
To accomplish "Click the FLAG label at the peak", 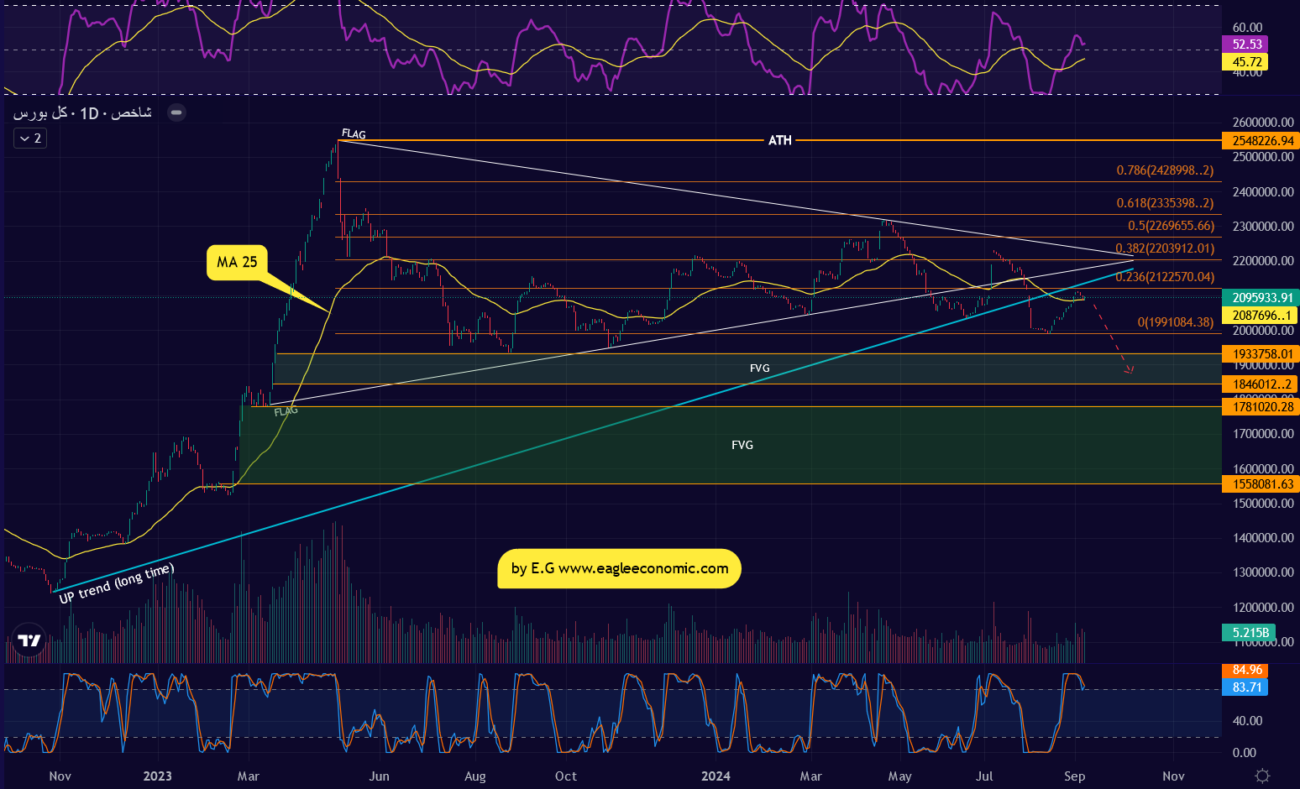I will pyautogui.click(x=354, y=133).
